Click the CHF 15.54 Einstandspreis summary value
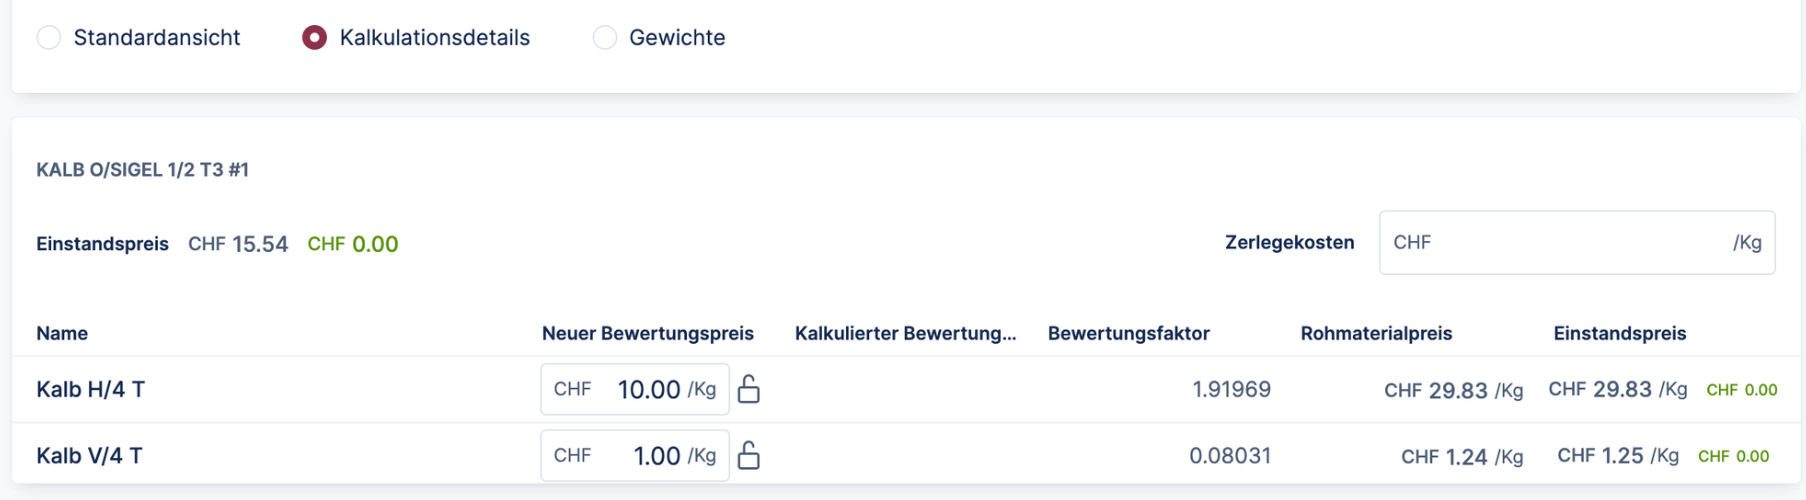 click(x=238, y=244)
